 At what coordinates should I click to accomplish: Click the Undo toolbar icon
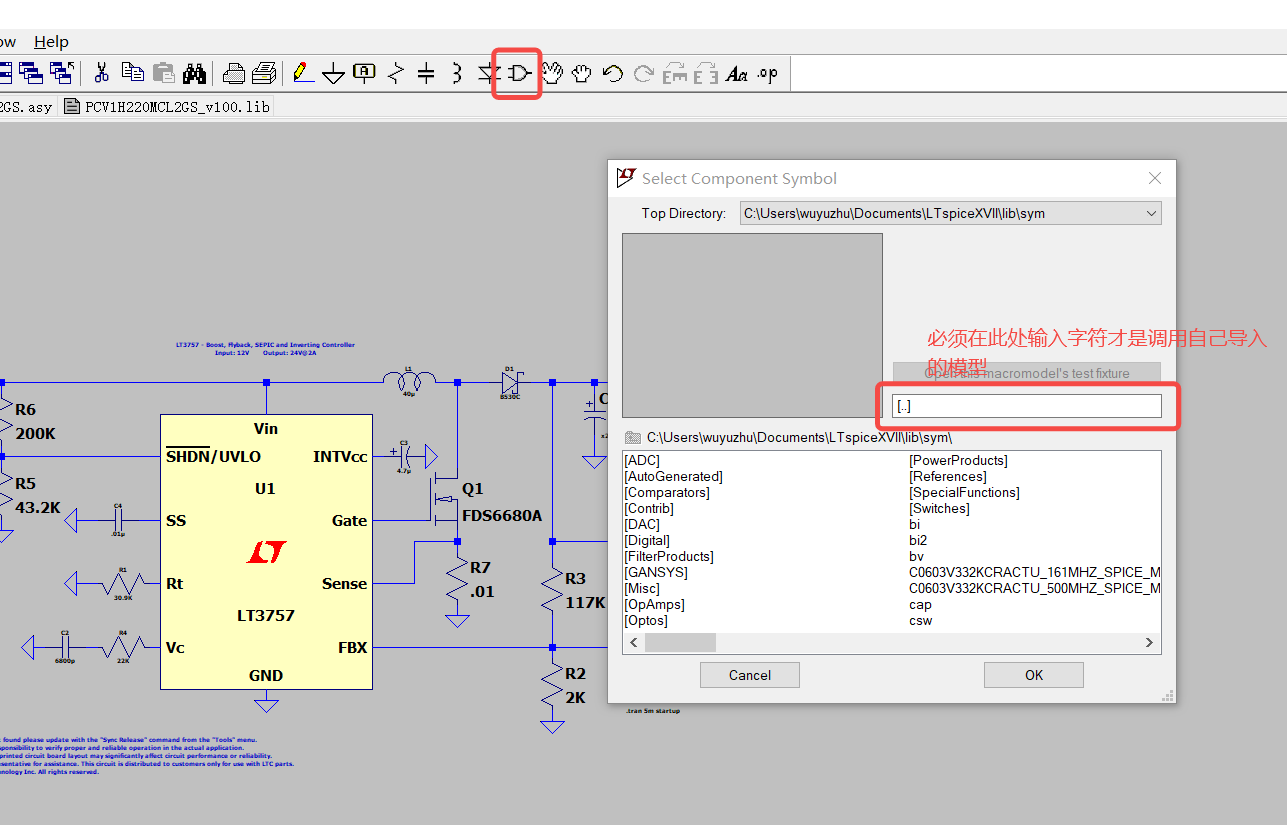coord(612,72)
